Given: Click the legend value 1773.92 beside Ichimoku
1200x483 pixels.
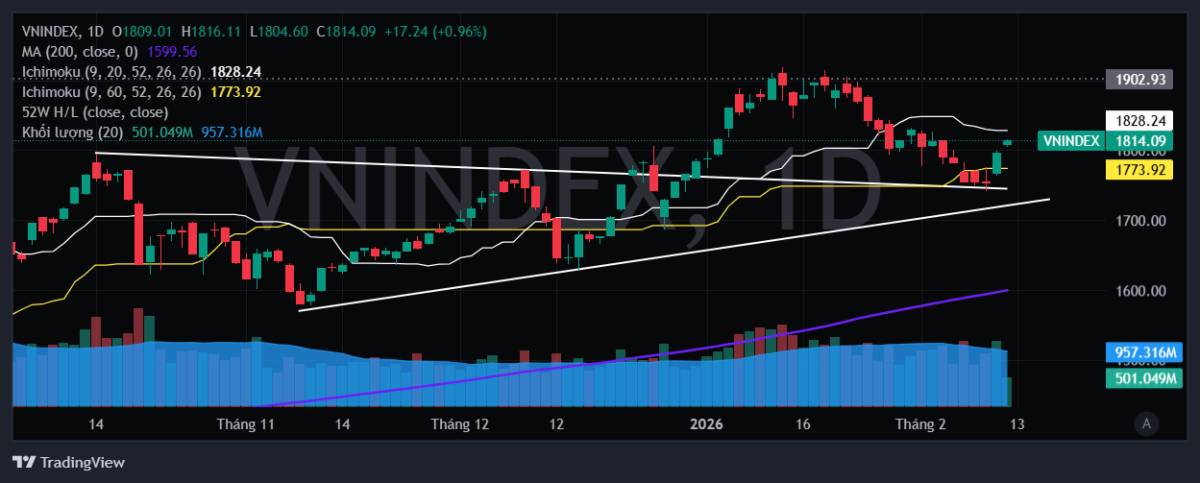Looking at the screenshot, I should [x=236, y=92].
